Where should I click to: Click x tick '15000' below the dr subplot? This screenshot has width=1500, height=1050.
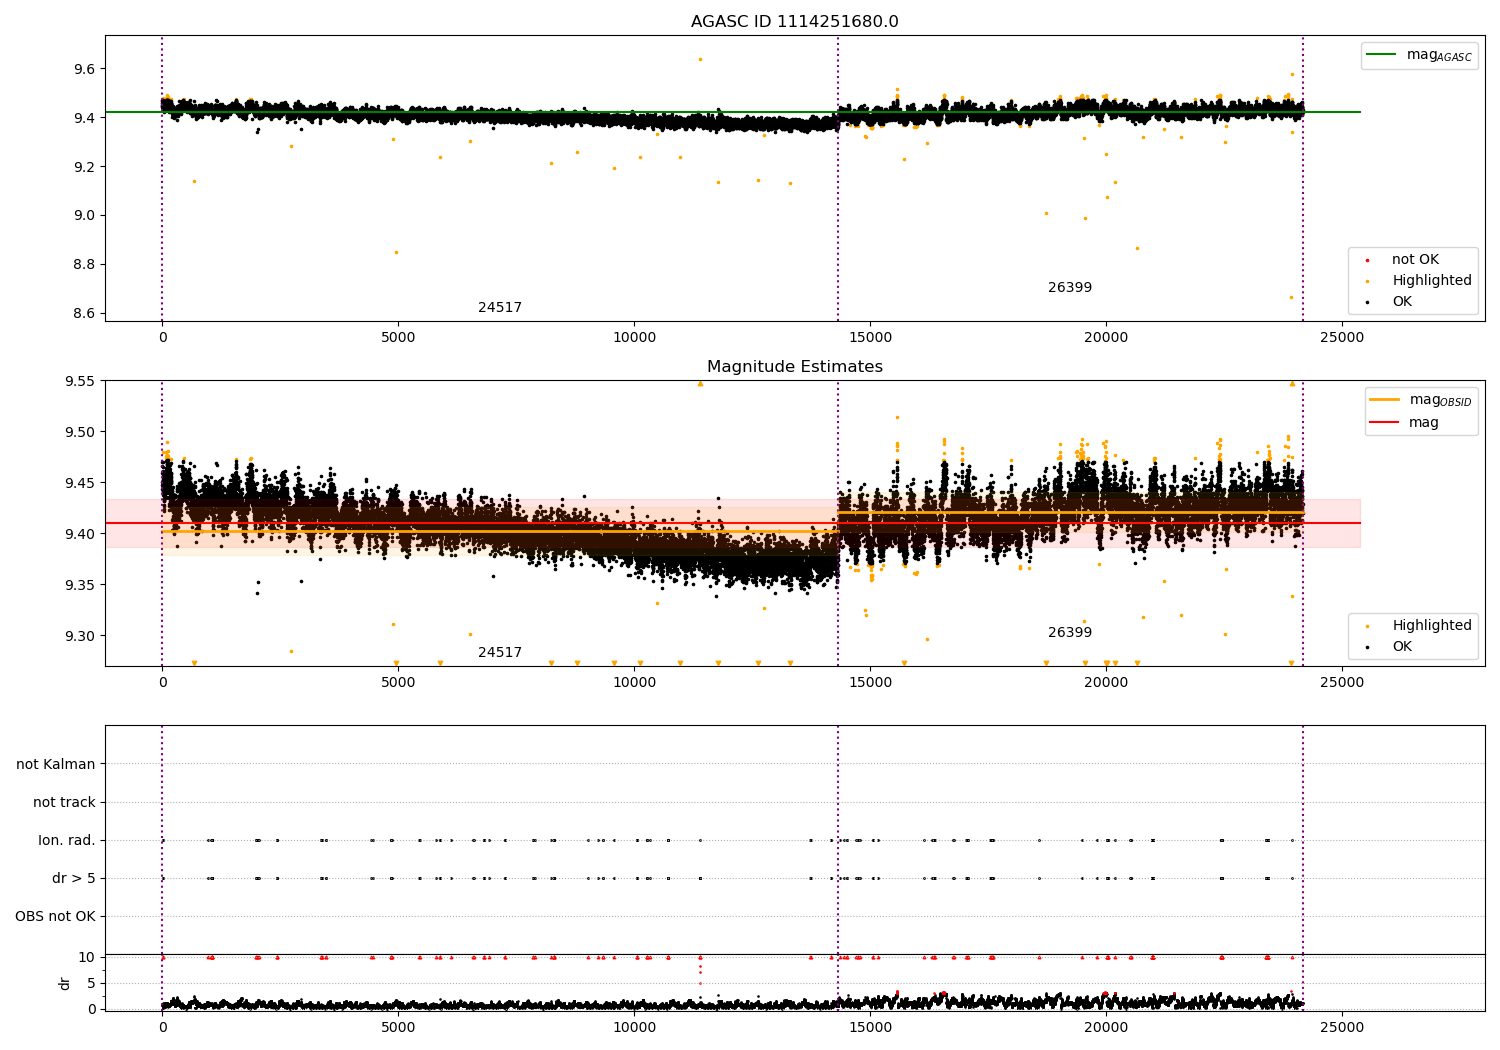tap(870, 1028)
